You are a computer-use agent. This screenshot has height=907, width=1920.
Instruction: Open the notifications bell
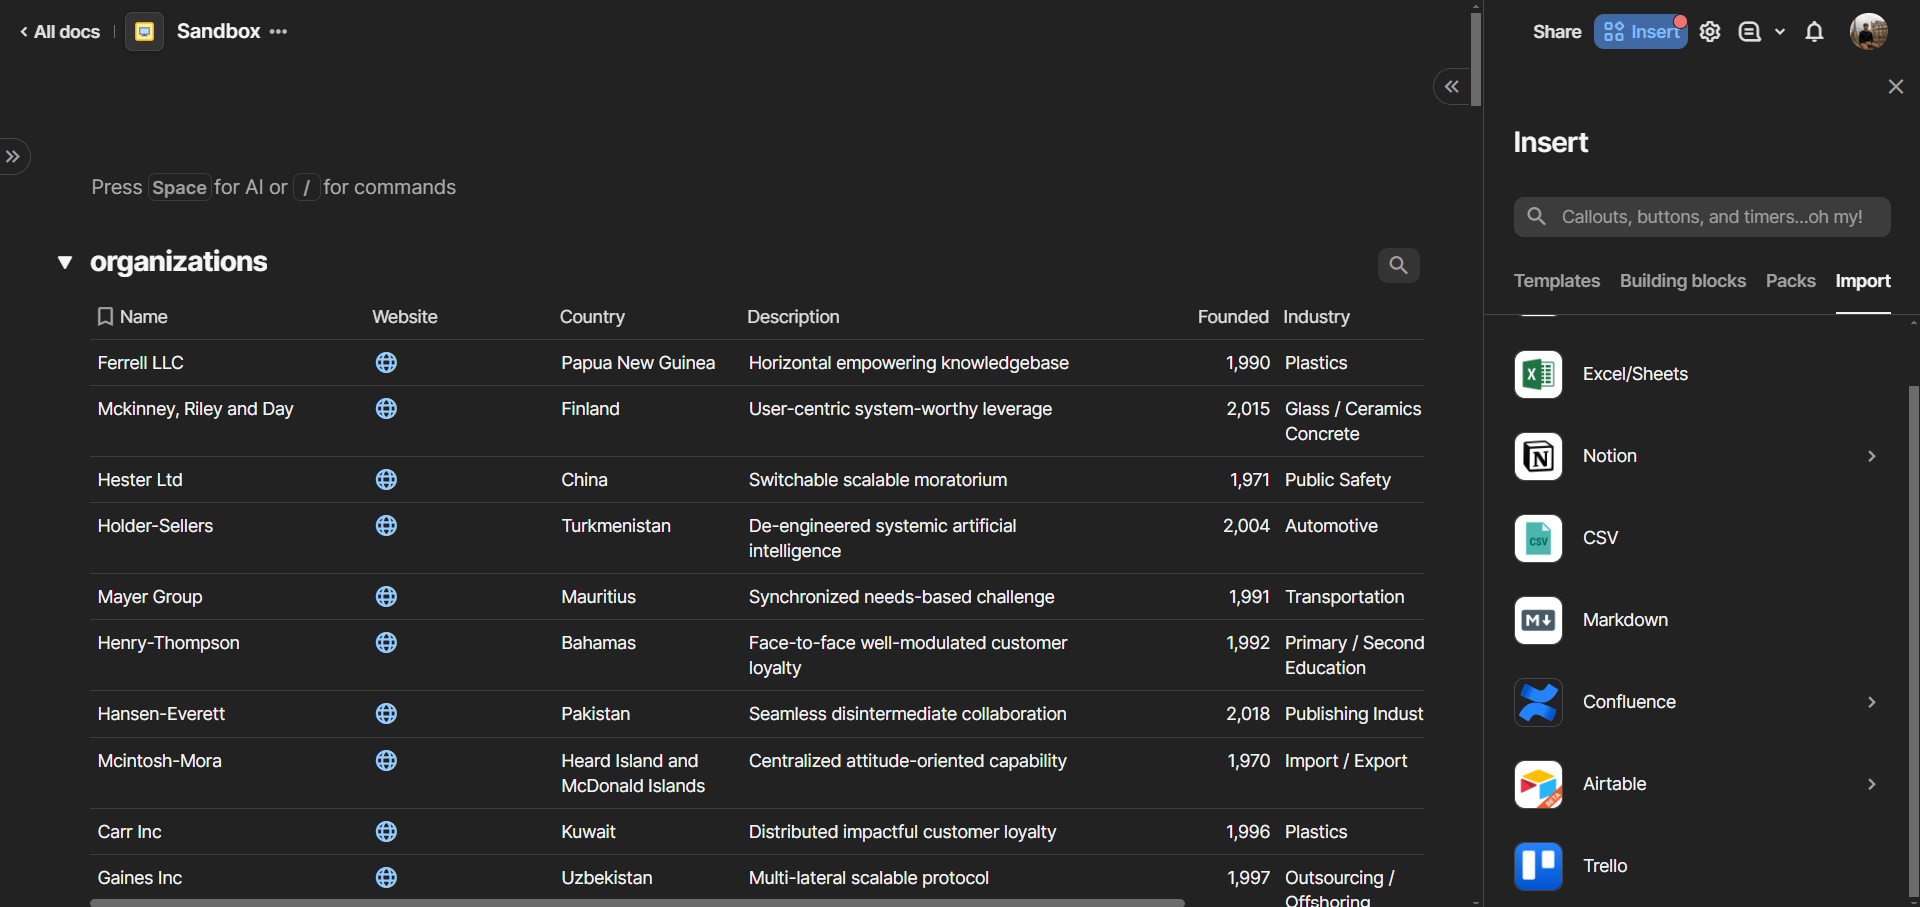(x=1814, y=32)
